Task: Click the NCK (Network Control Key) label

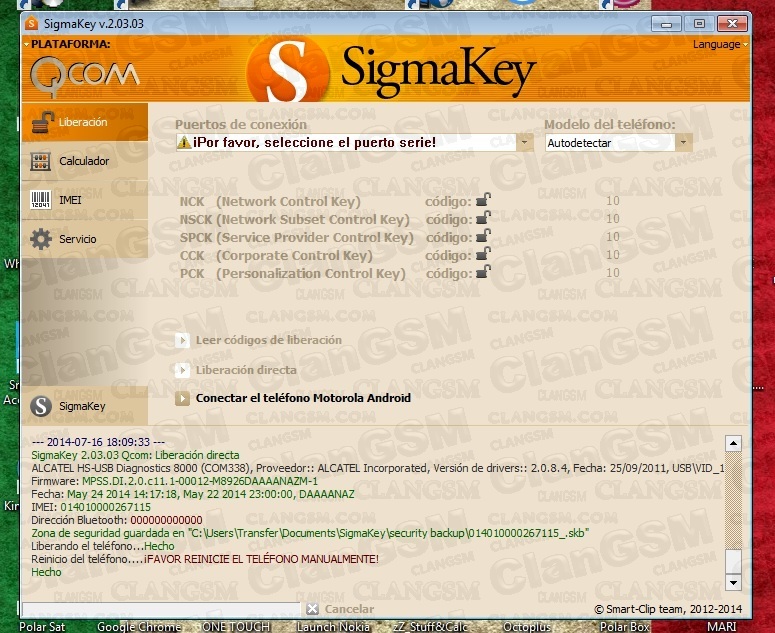Action: pyautogui.click(x=270, y=201)
